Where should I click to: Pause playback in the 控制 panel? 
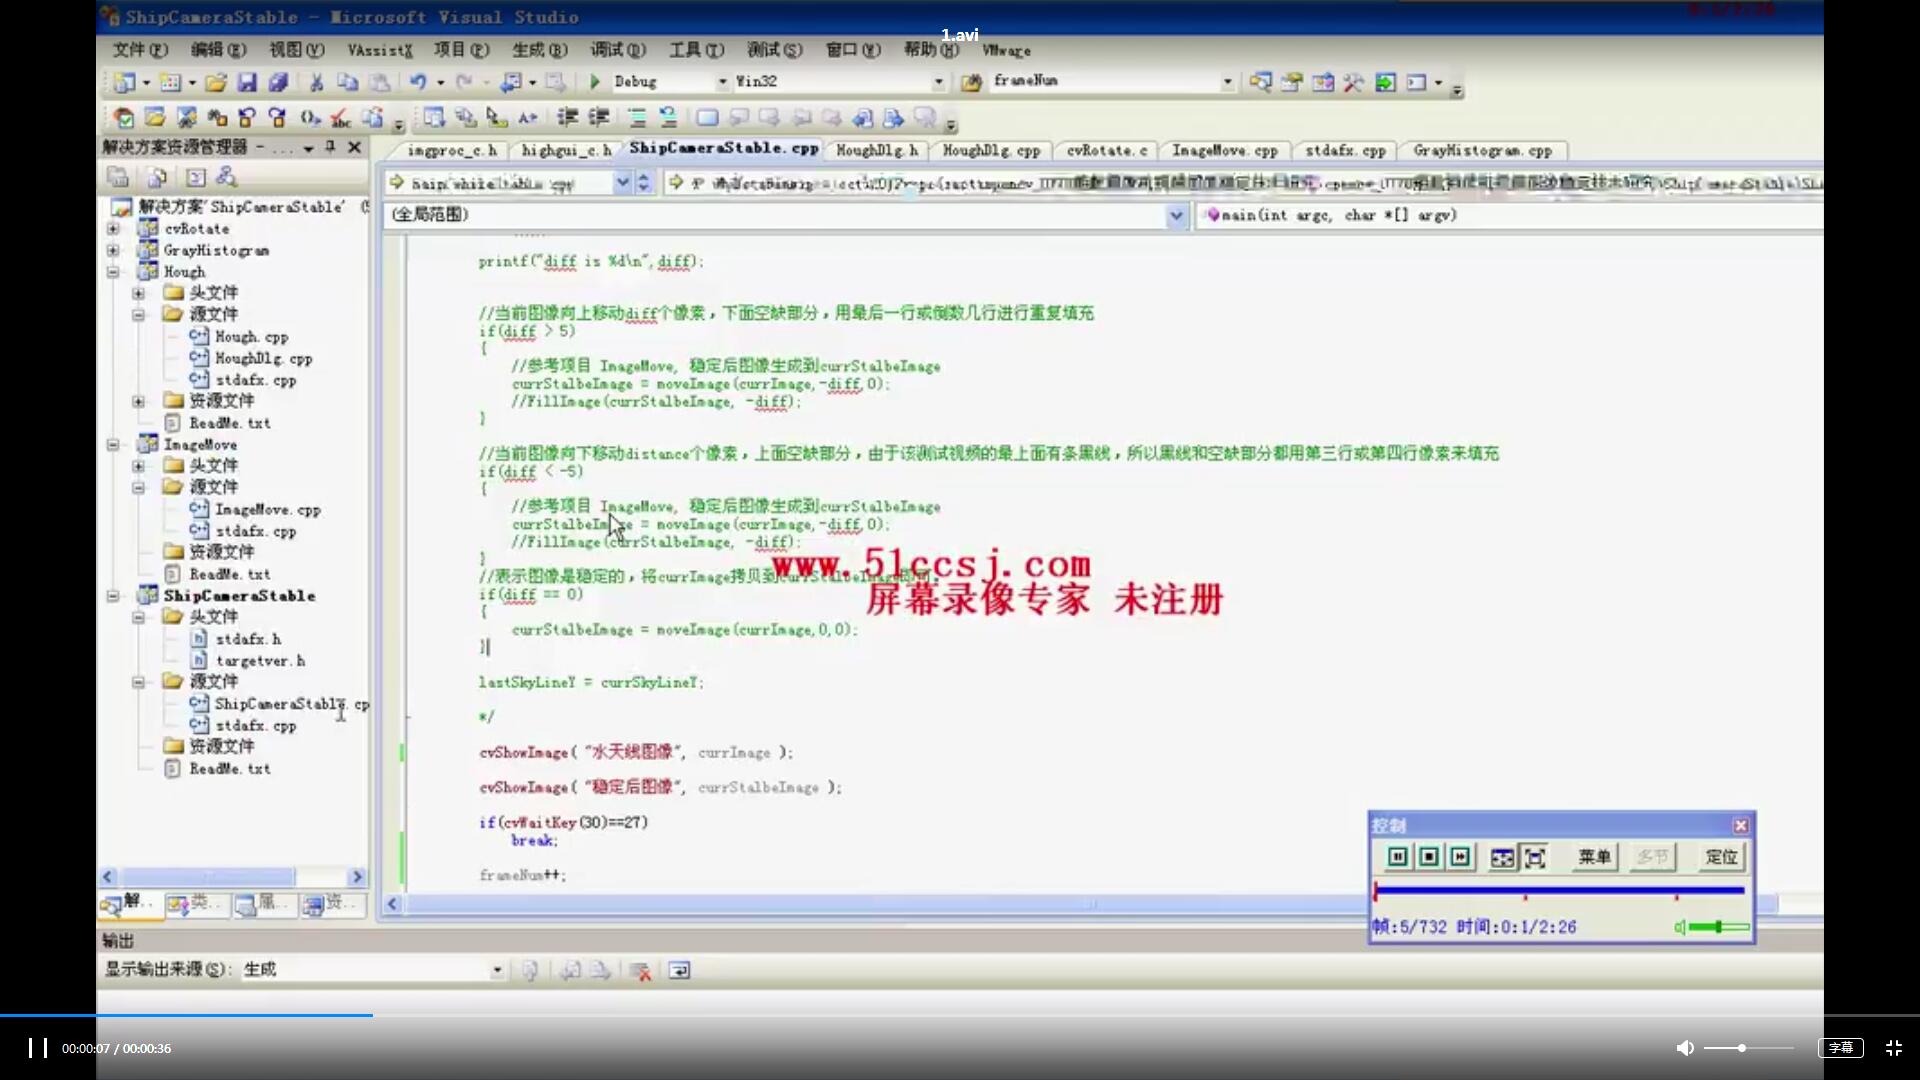[x=1398, y=857]
